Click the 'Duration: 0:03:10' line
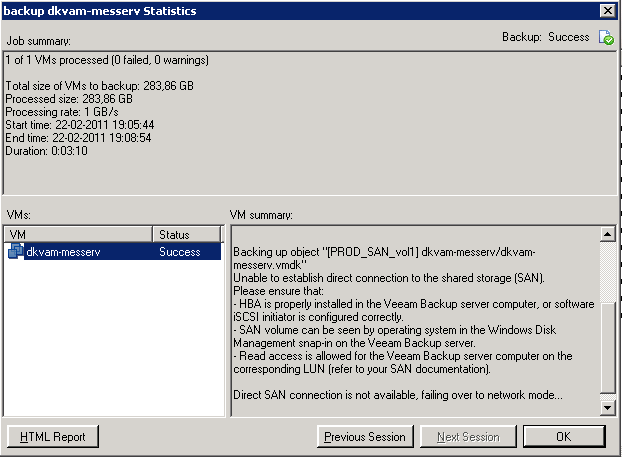The image size is (622, 457). point(46,151)
